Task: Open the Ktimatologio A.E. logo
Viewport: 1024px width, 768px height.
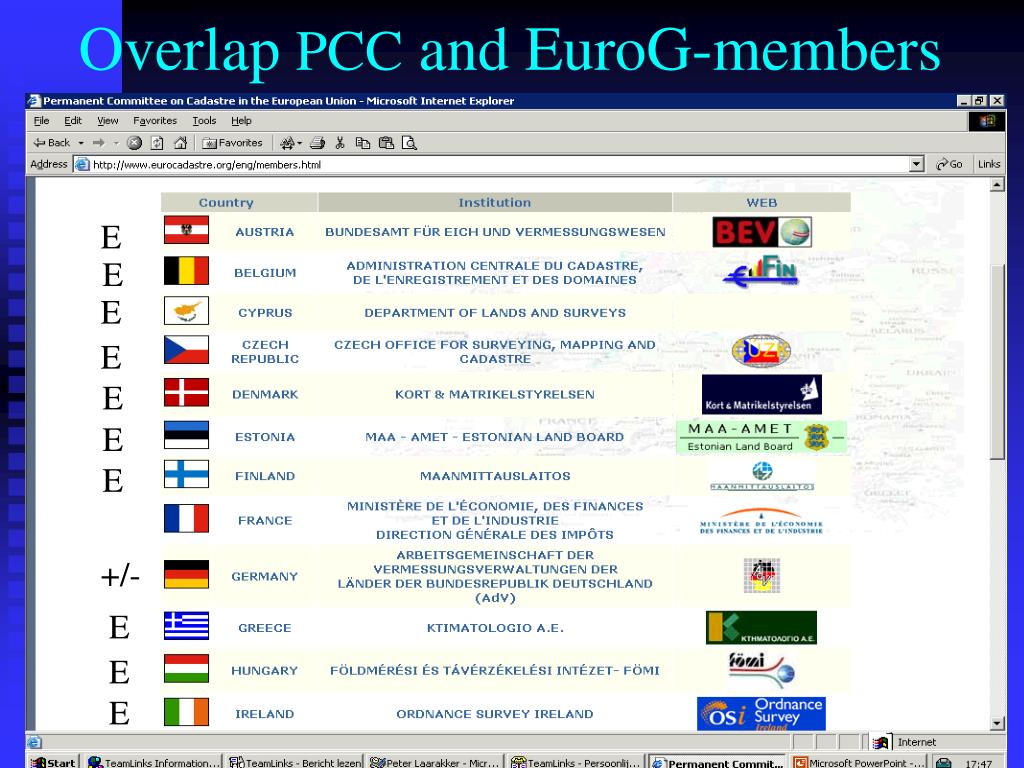Action: point(761,628)
